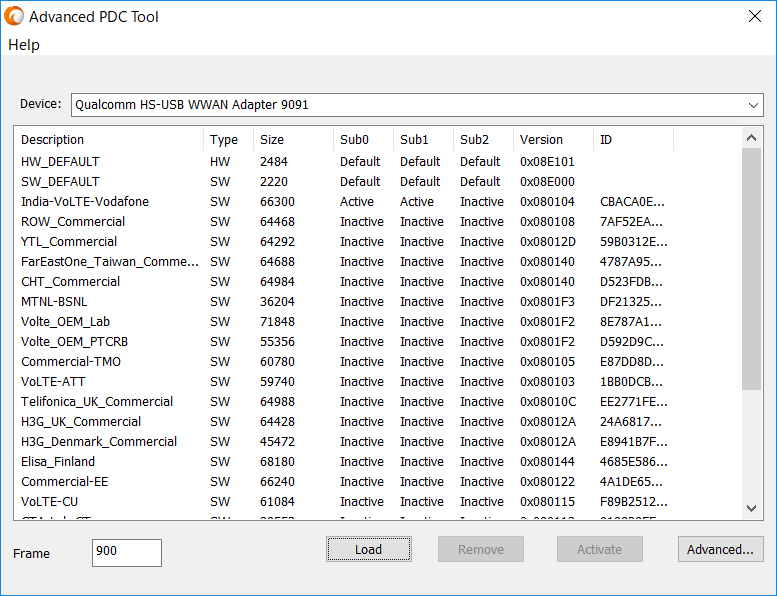Select the VoLTE-ATT configuration

54,382
